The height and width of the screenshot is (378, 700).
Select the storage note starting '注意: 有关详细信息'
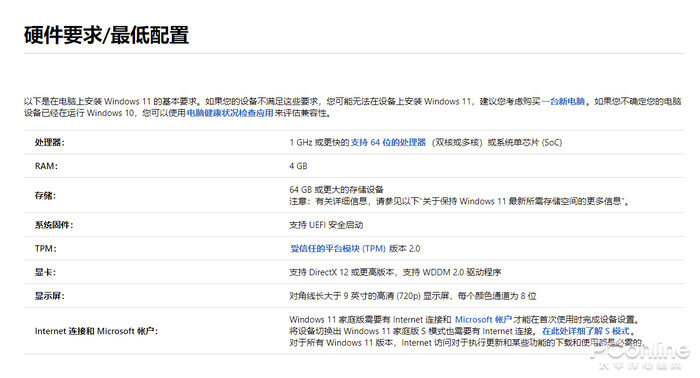(459, 201)
